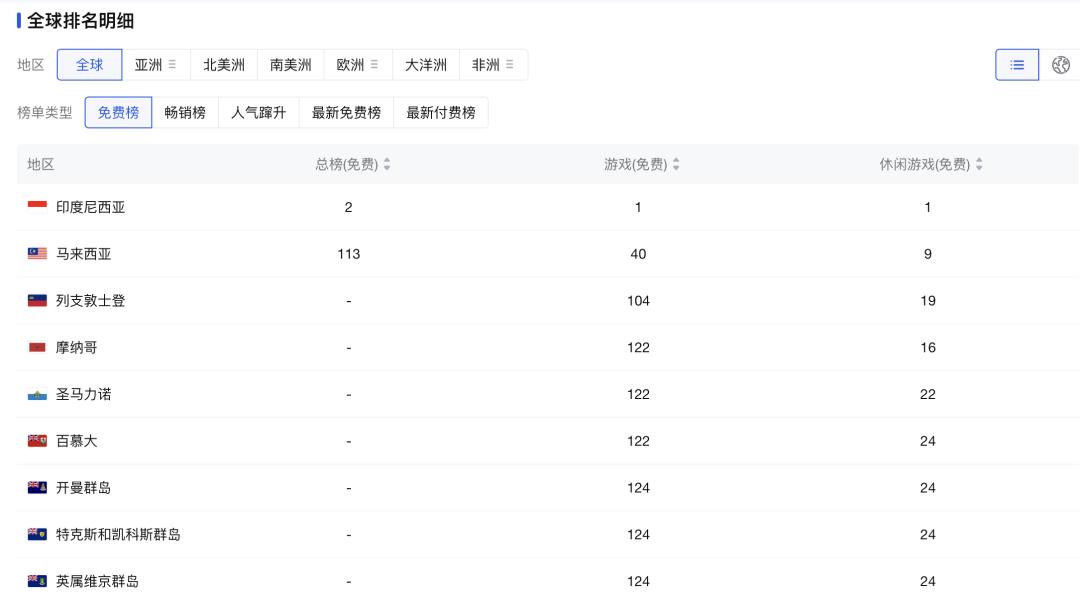Screen dimensions: 1080x599
Task: Click British Virgin Islands flag icon
Action: (37, 581)
